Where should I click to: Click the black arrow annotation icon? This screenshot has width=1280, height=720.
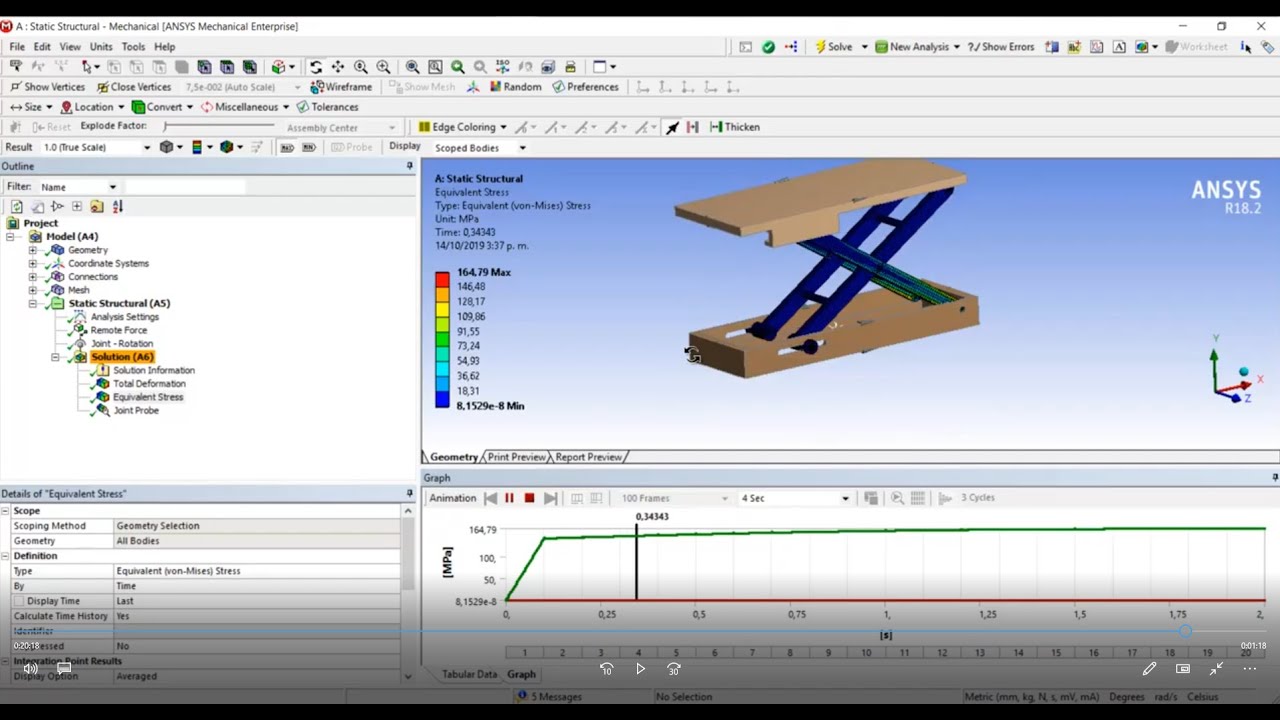[x=672, y=127]
